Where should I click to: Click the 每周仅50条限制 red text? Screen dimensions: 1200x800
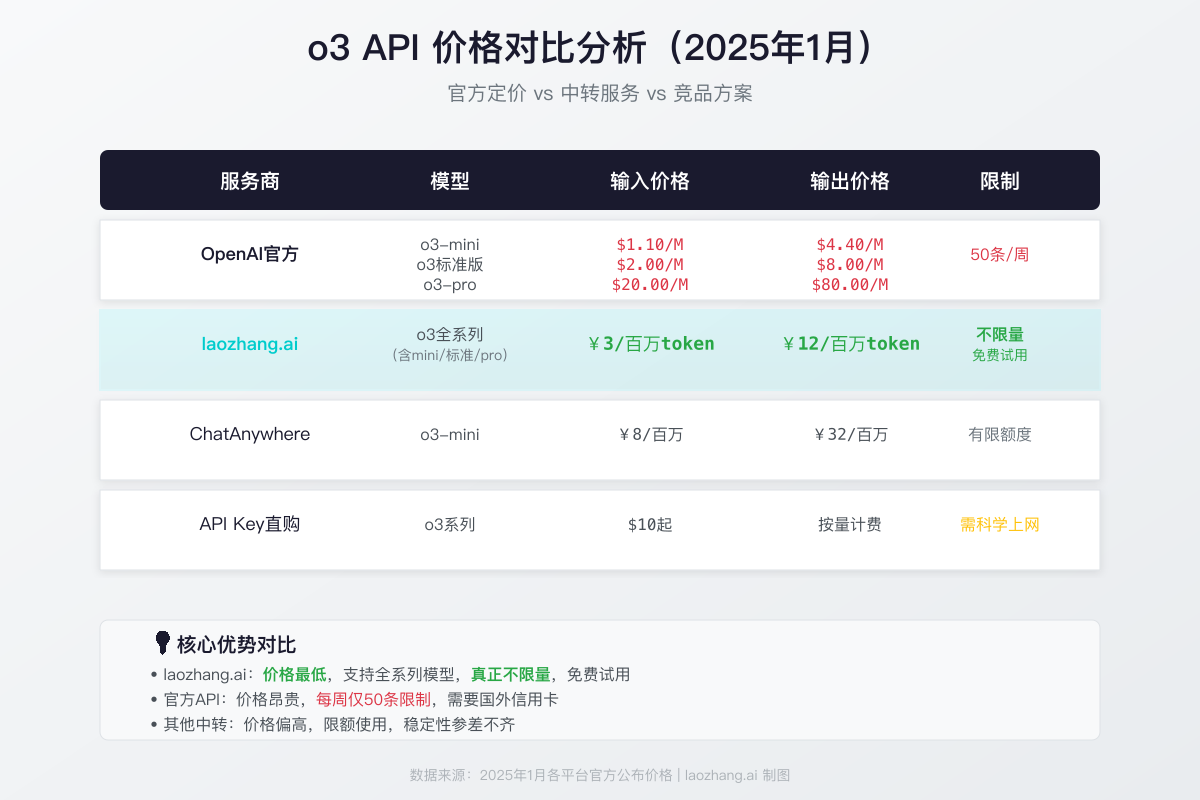pos(373,699)
